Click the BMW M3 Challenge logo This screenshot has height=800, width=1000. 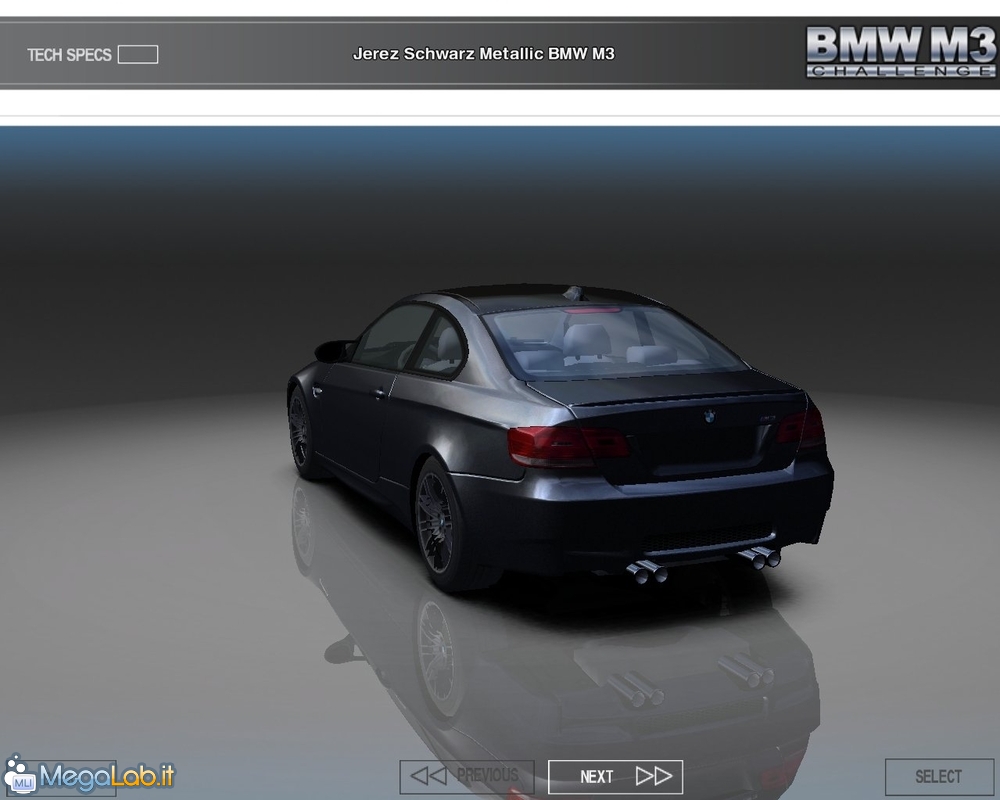coord(901,52)
